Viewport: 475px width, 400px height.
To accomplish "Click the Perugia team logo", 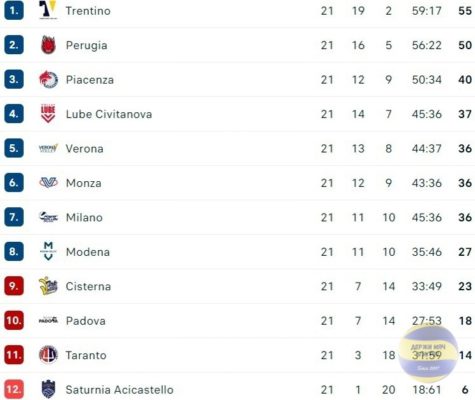I will 48,45.
